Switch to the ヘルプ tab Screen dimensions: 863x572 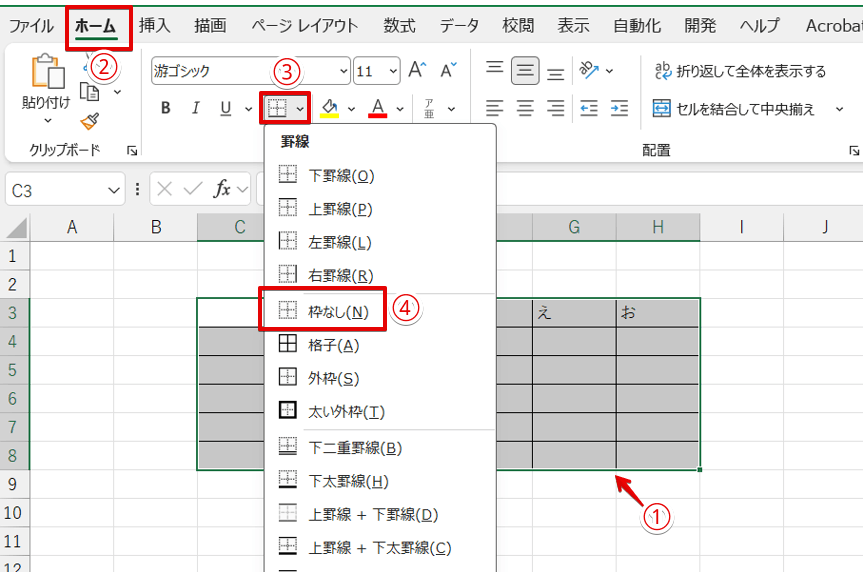(760, 25)
